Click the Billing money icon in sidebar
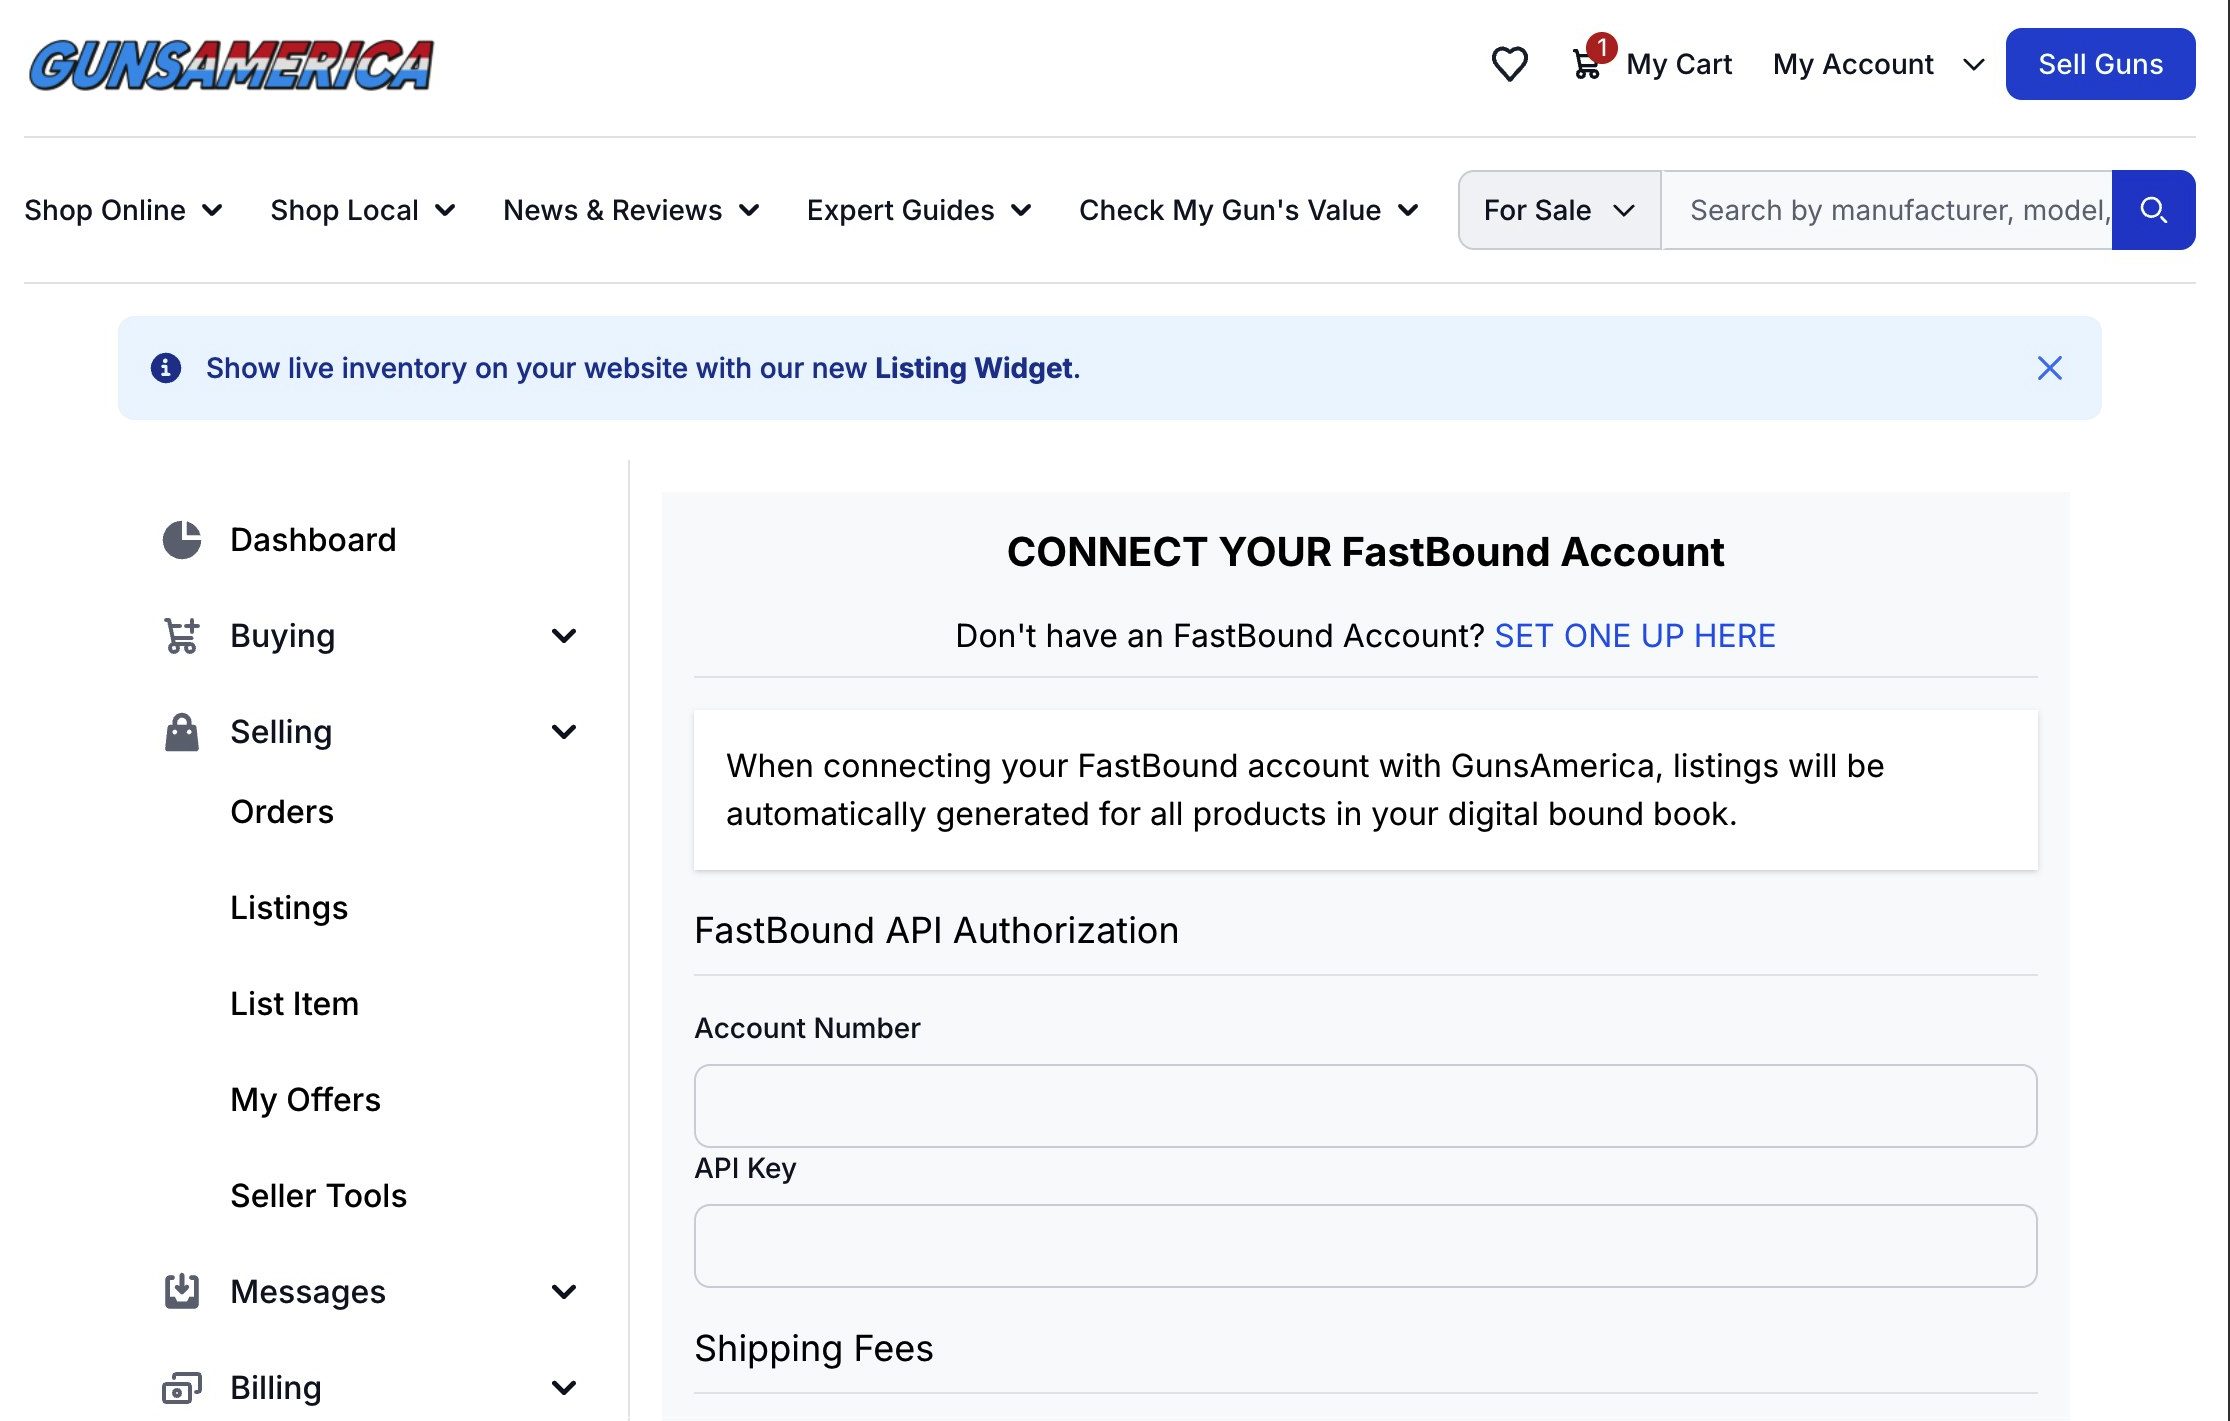This screenshot has height=1421, width=2230. point(182,1388)
